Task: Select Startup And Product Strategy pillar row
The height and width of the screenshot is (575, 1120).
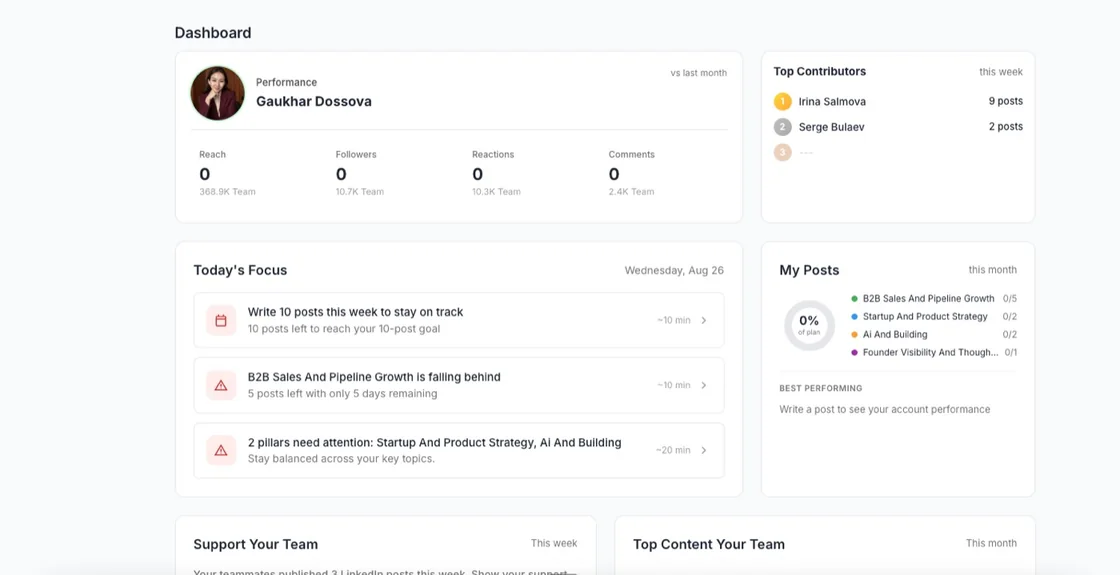Action: [934, 316]
